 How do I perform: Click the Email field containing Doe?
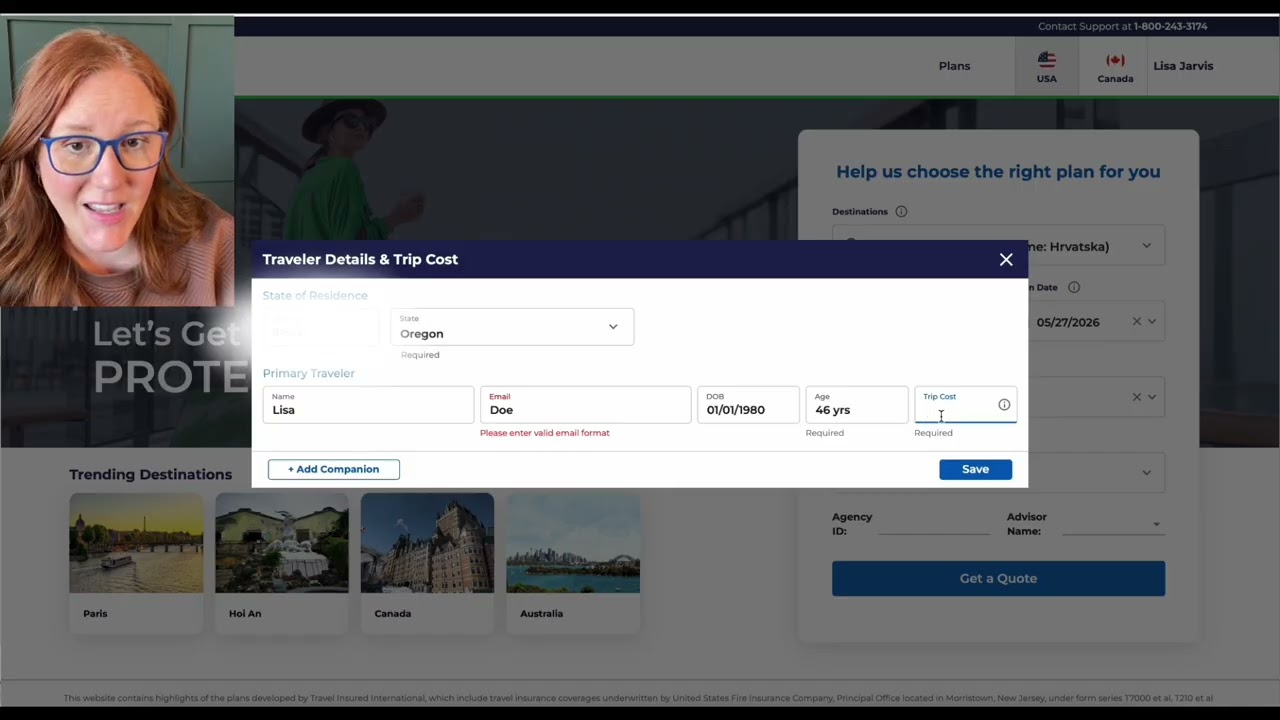[x=585, y=405]
